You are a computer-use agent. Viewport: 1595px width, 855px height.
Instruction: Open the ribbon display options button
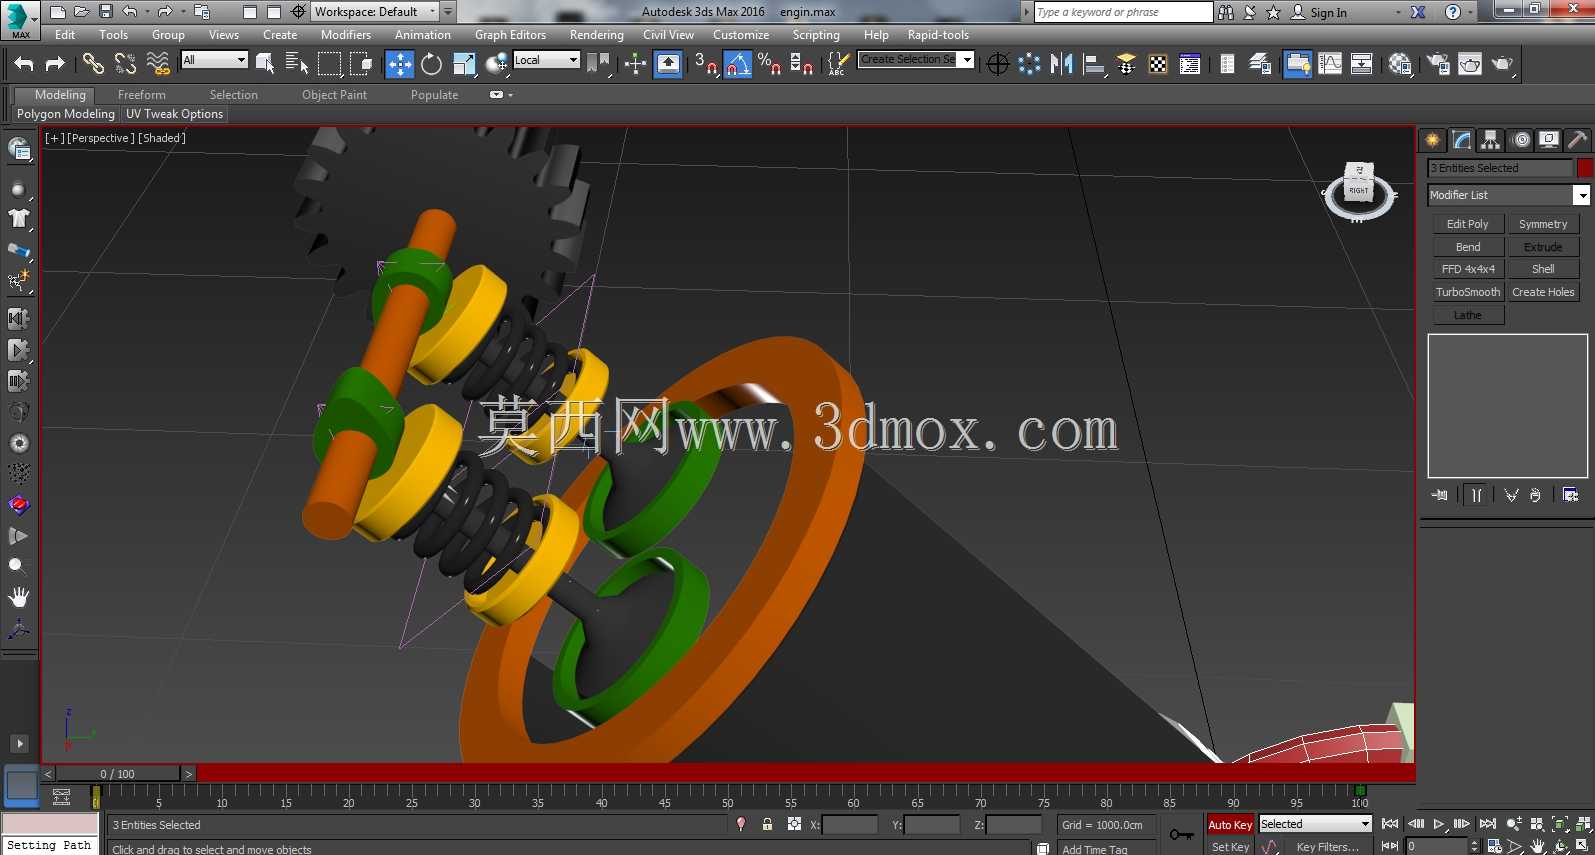tap(496, 95)
